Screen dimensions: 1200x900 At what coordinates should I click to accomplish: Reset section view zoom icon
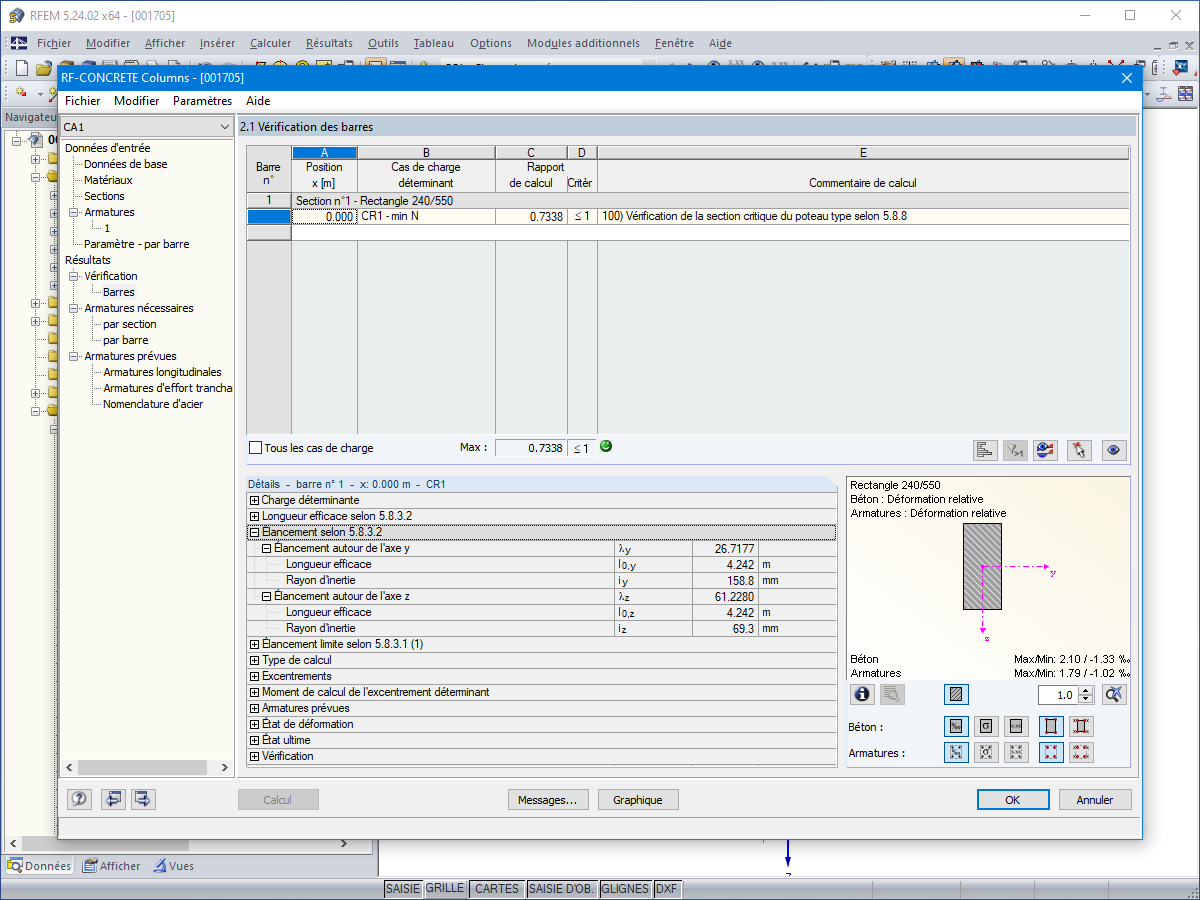[x=1116, y=694]
